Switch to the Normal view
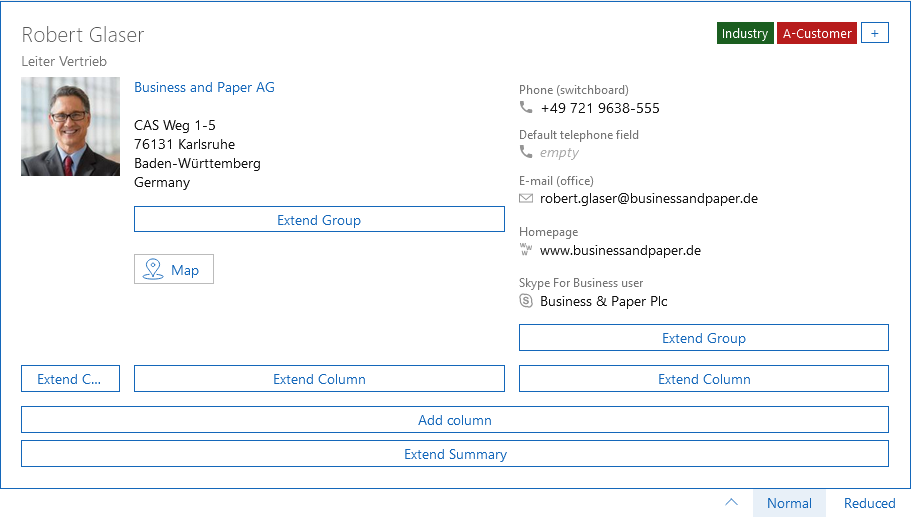911x517 pixels. [x=789, y=503]
